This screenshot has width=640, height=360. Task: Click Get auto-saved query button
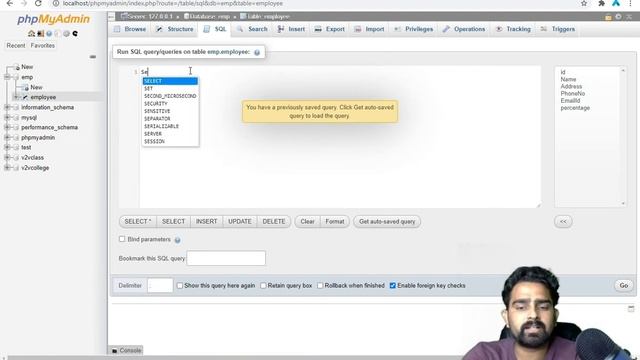click(387, 222)
